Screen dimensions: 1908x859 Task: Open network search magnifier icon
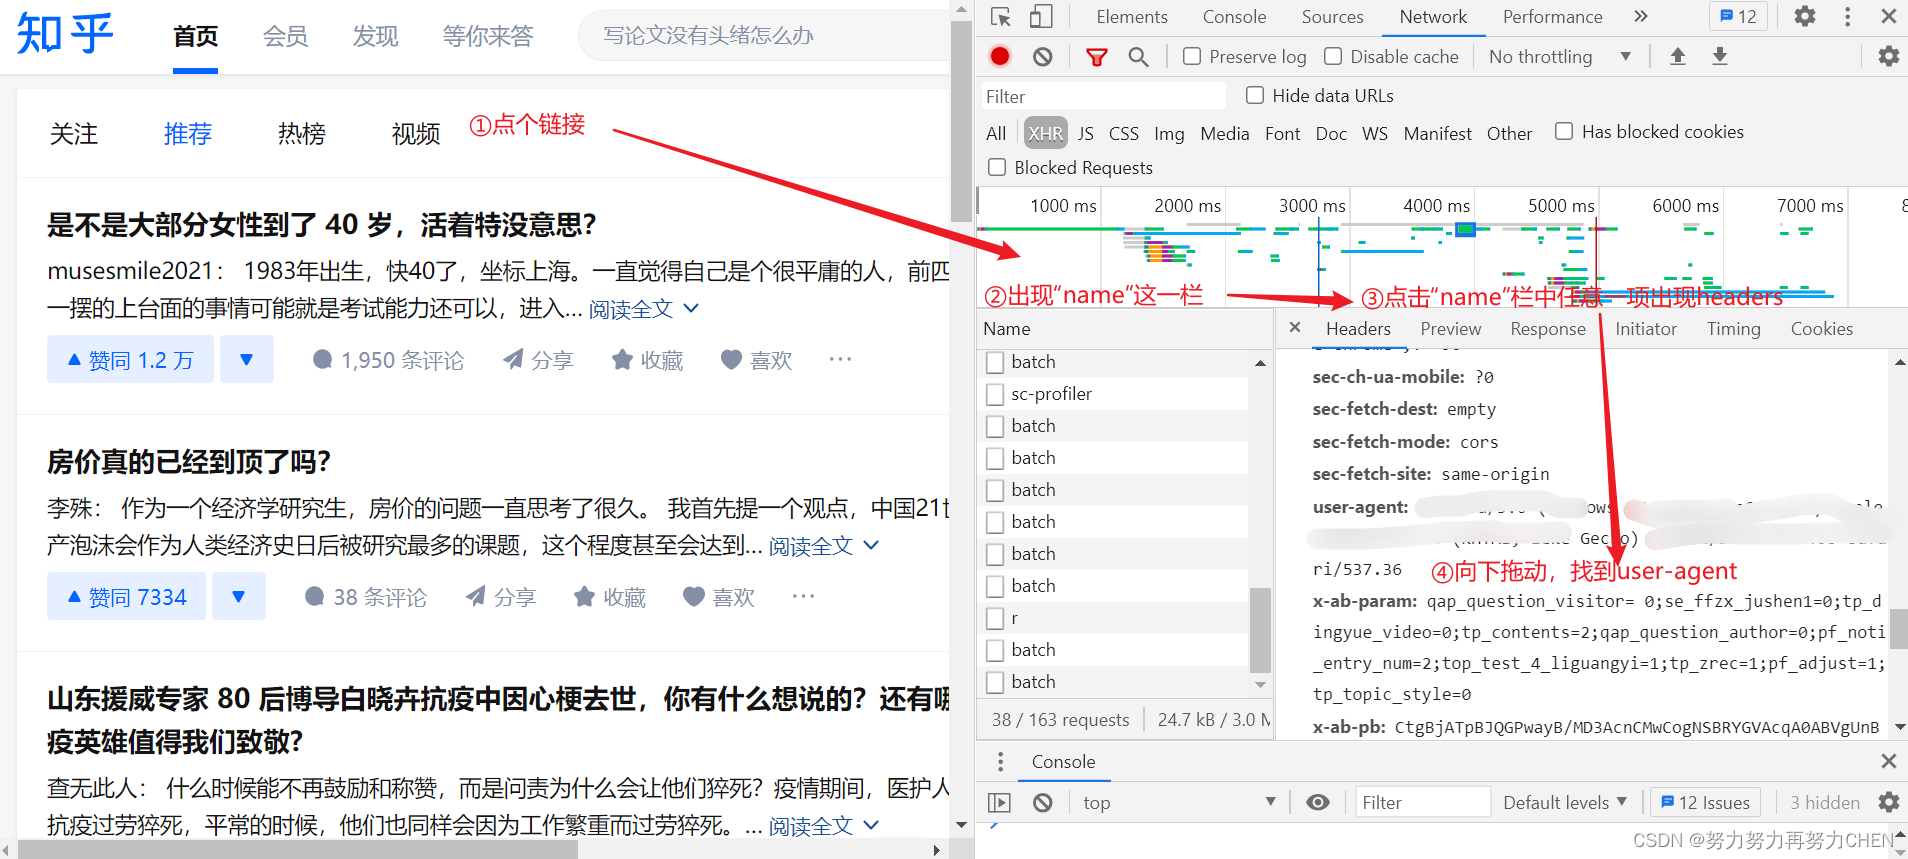pos(1138,57)
